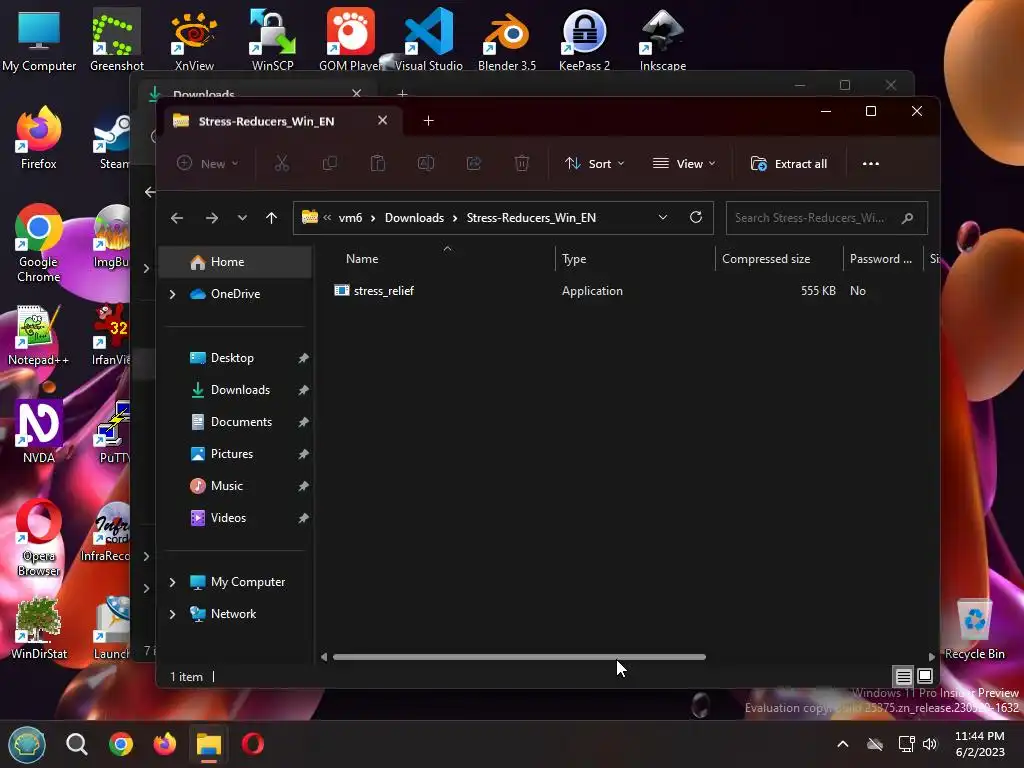Viewport: 1024px width, 768px height.
Task: Open NVDA desktop shortcut
Action: coord(39,432)
